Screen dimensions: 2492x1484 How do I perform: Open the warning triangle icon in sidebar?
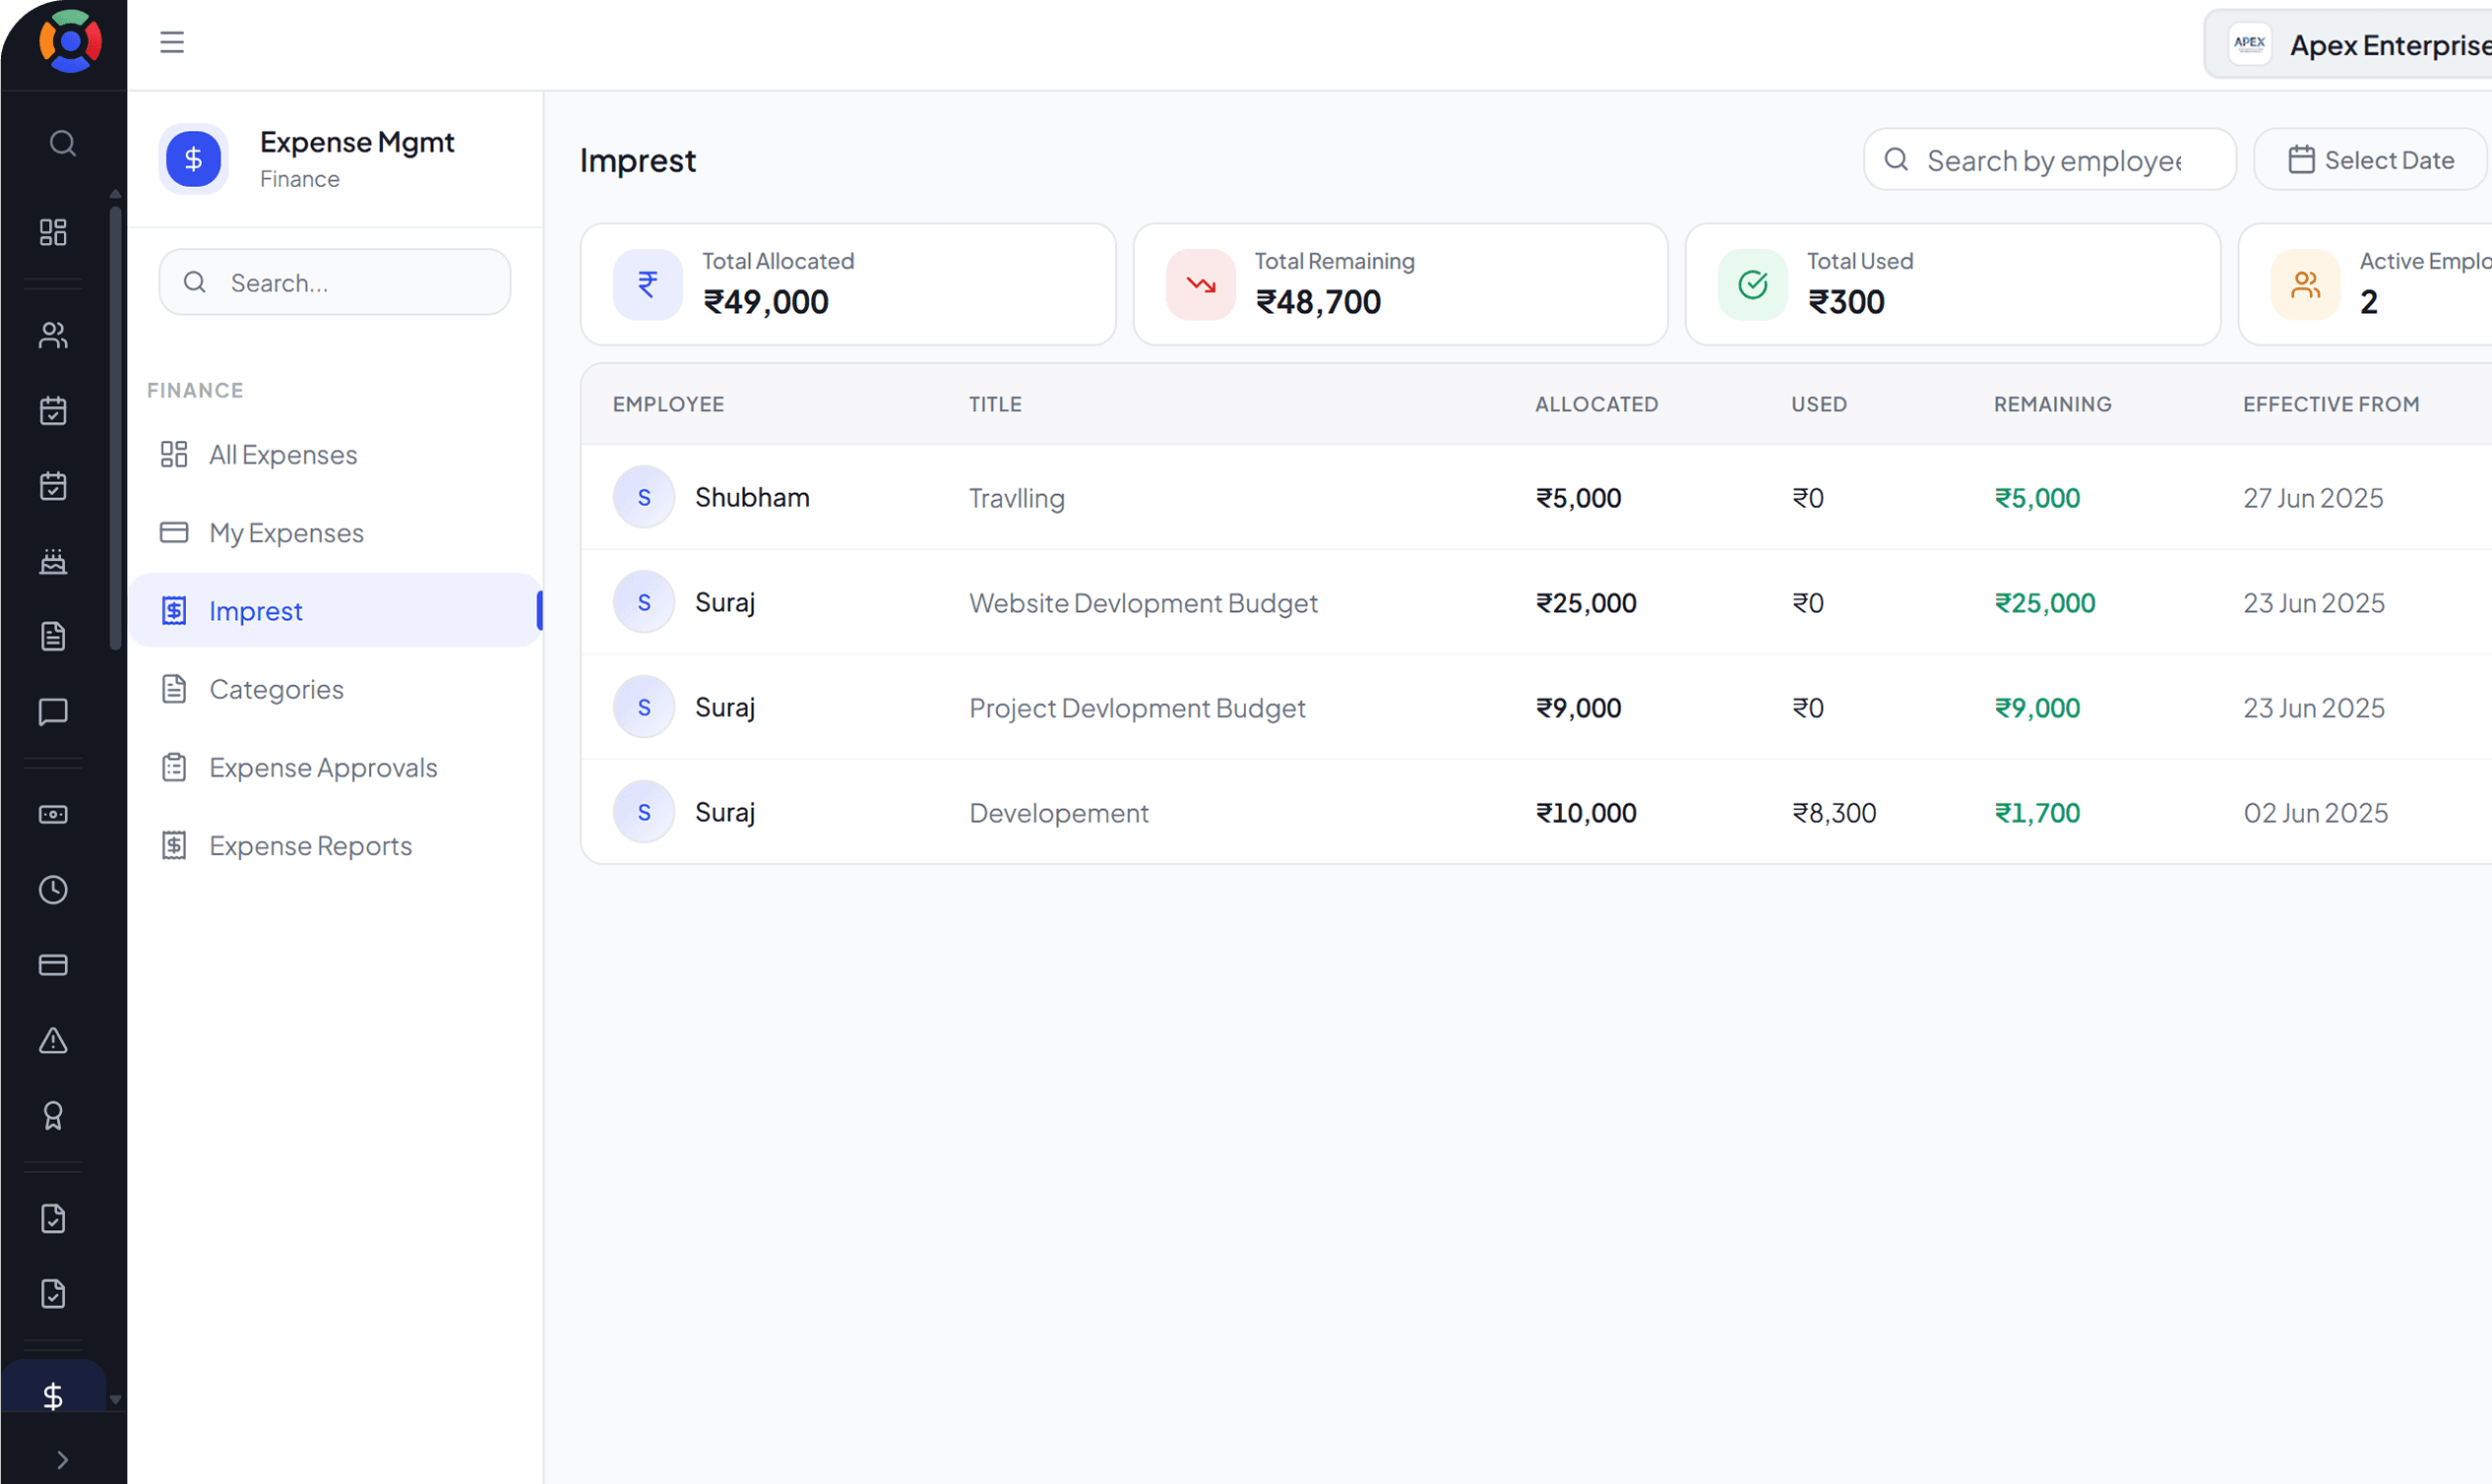[53, 1040]
